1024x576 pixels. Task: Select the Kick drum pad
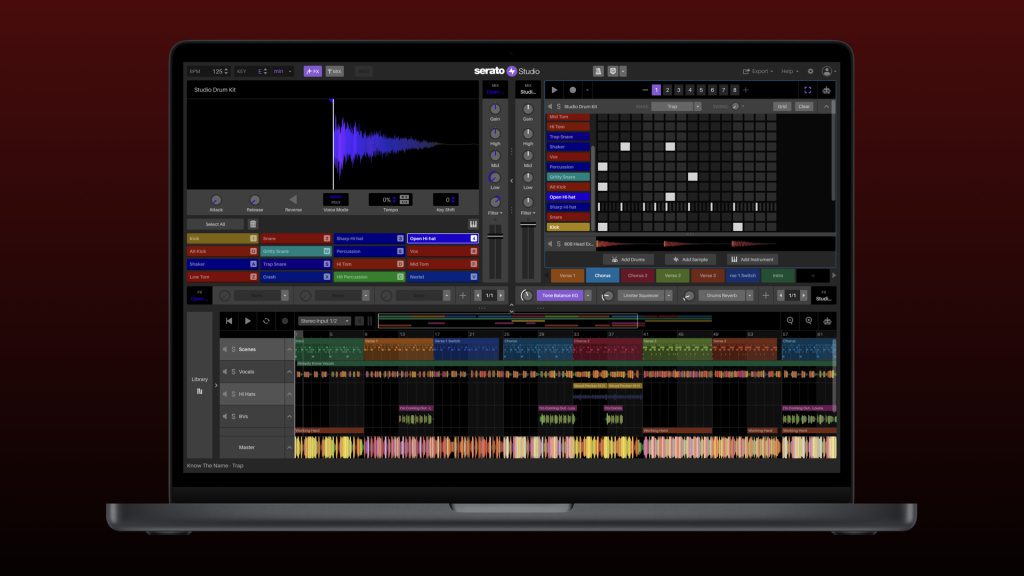click(x=222, y=238)
